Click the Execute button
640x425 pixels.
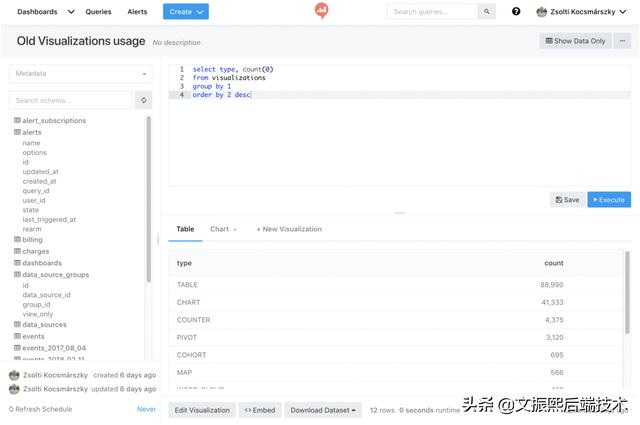tap(609, 200)
